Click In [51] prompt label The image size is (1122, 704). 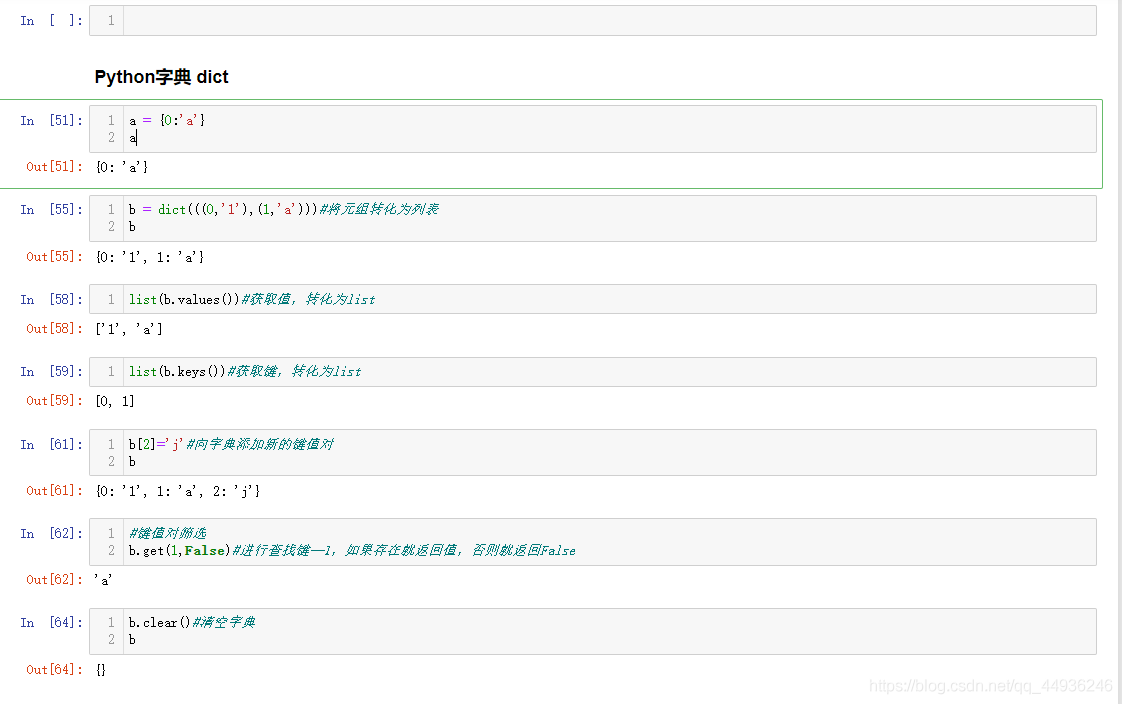(x=51, y=120)
